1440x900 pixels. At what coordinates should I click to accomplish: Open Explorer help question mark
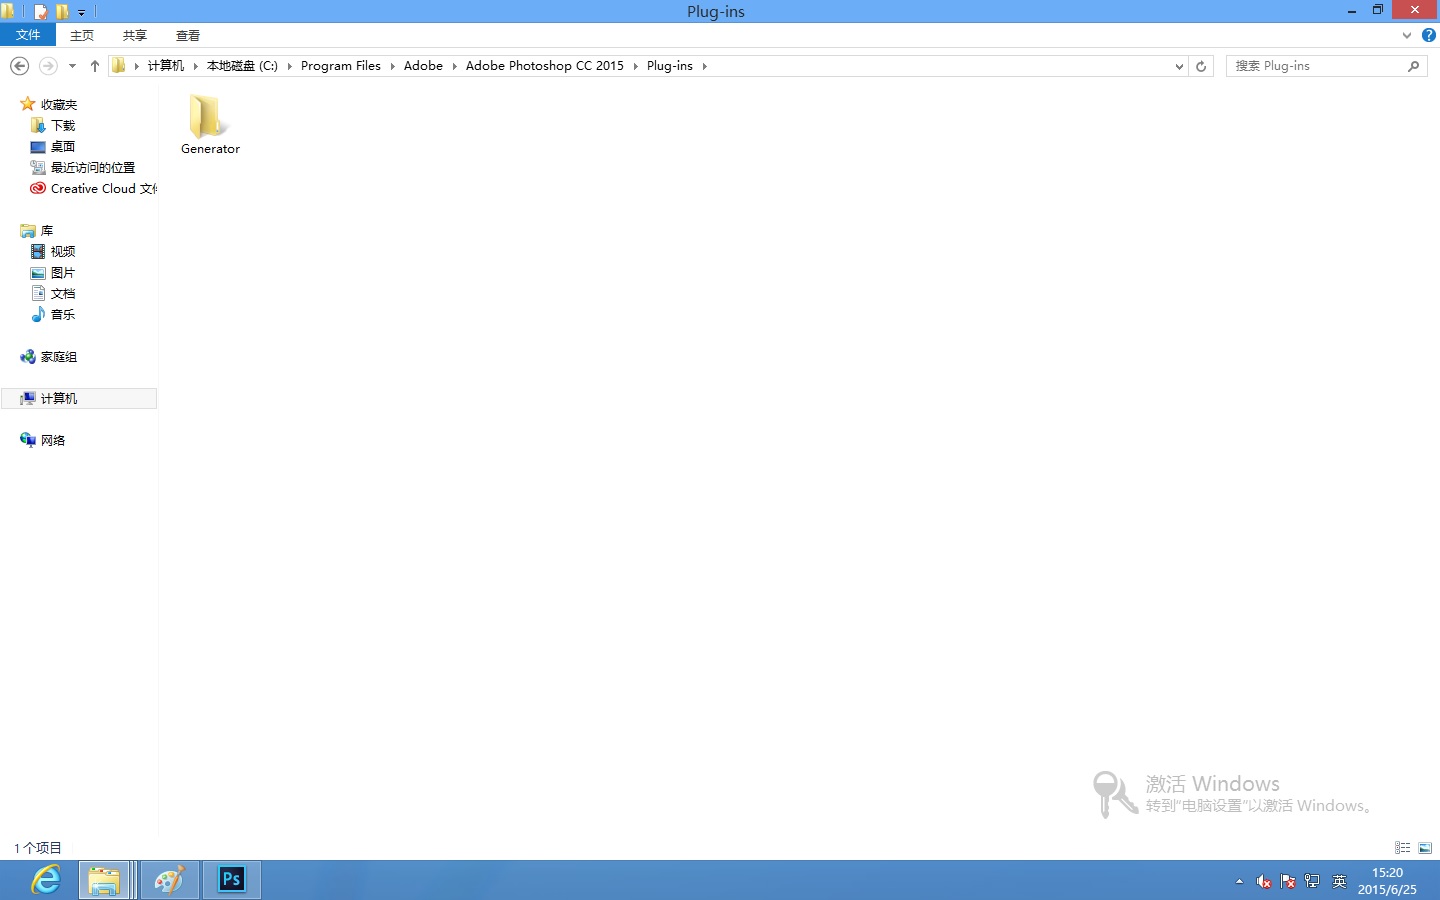coord(1429,35)
